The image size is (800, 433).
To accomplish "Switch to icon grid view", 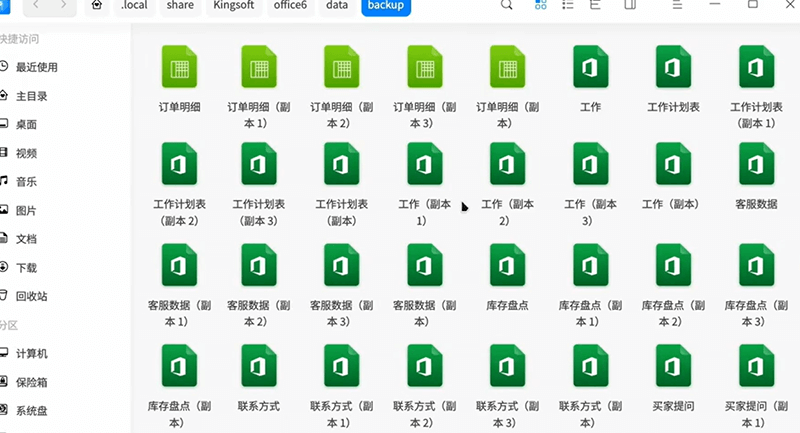I will (x=540, y=5).
